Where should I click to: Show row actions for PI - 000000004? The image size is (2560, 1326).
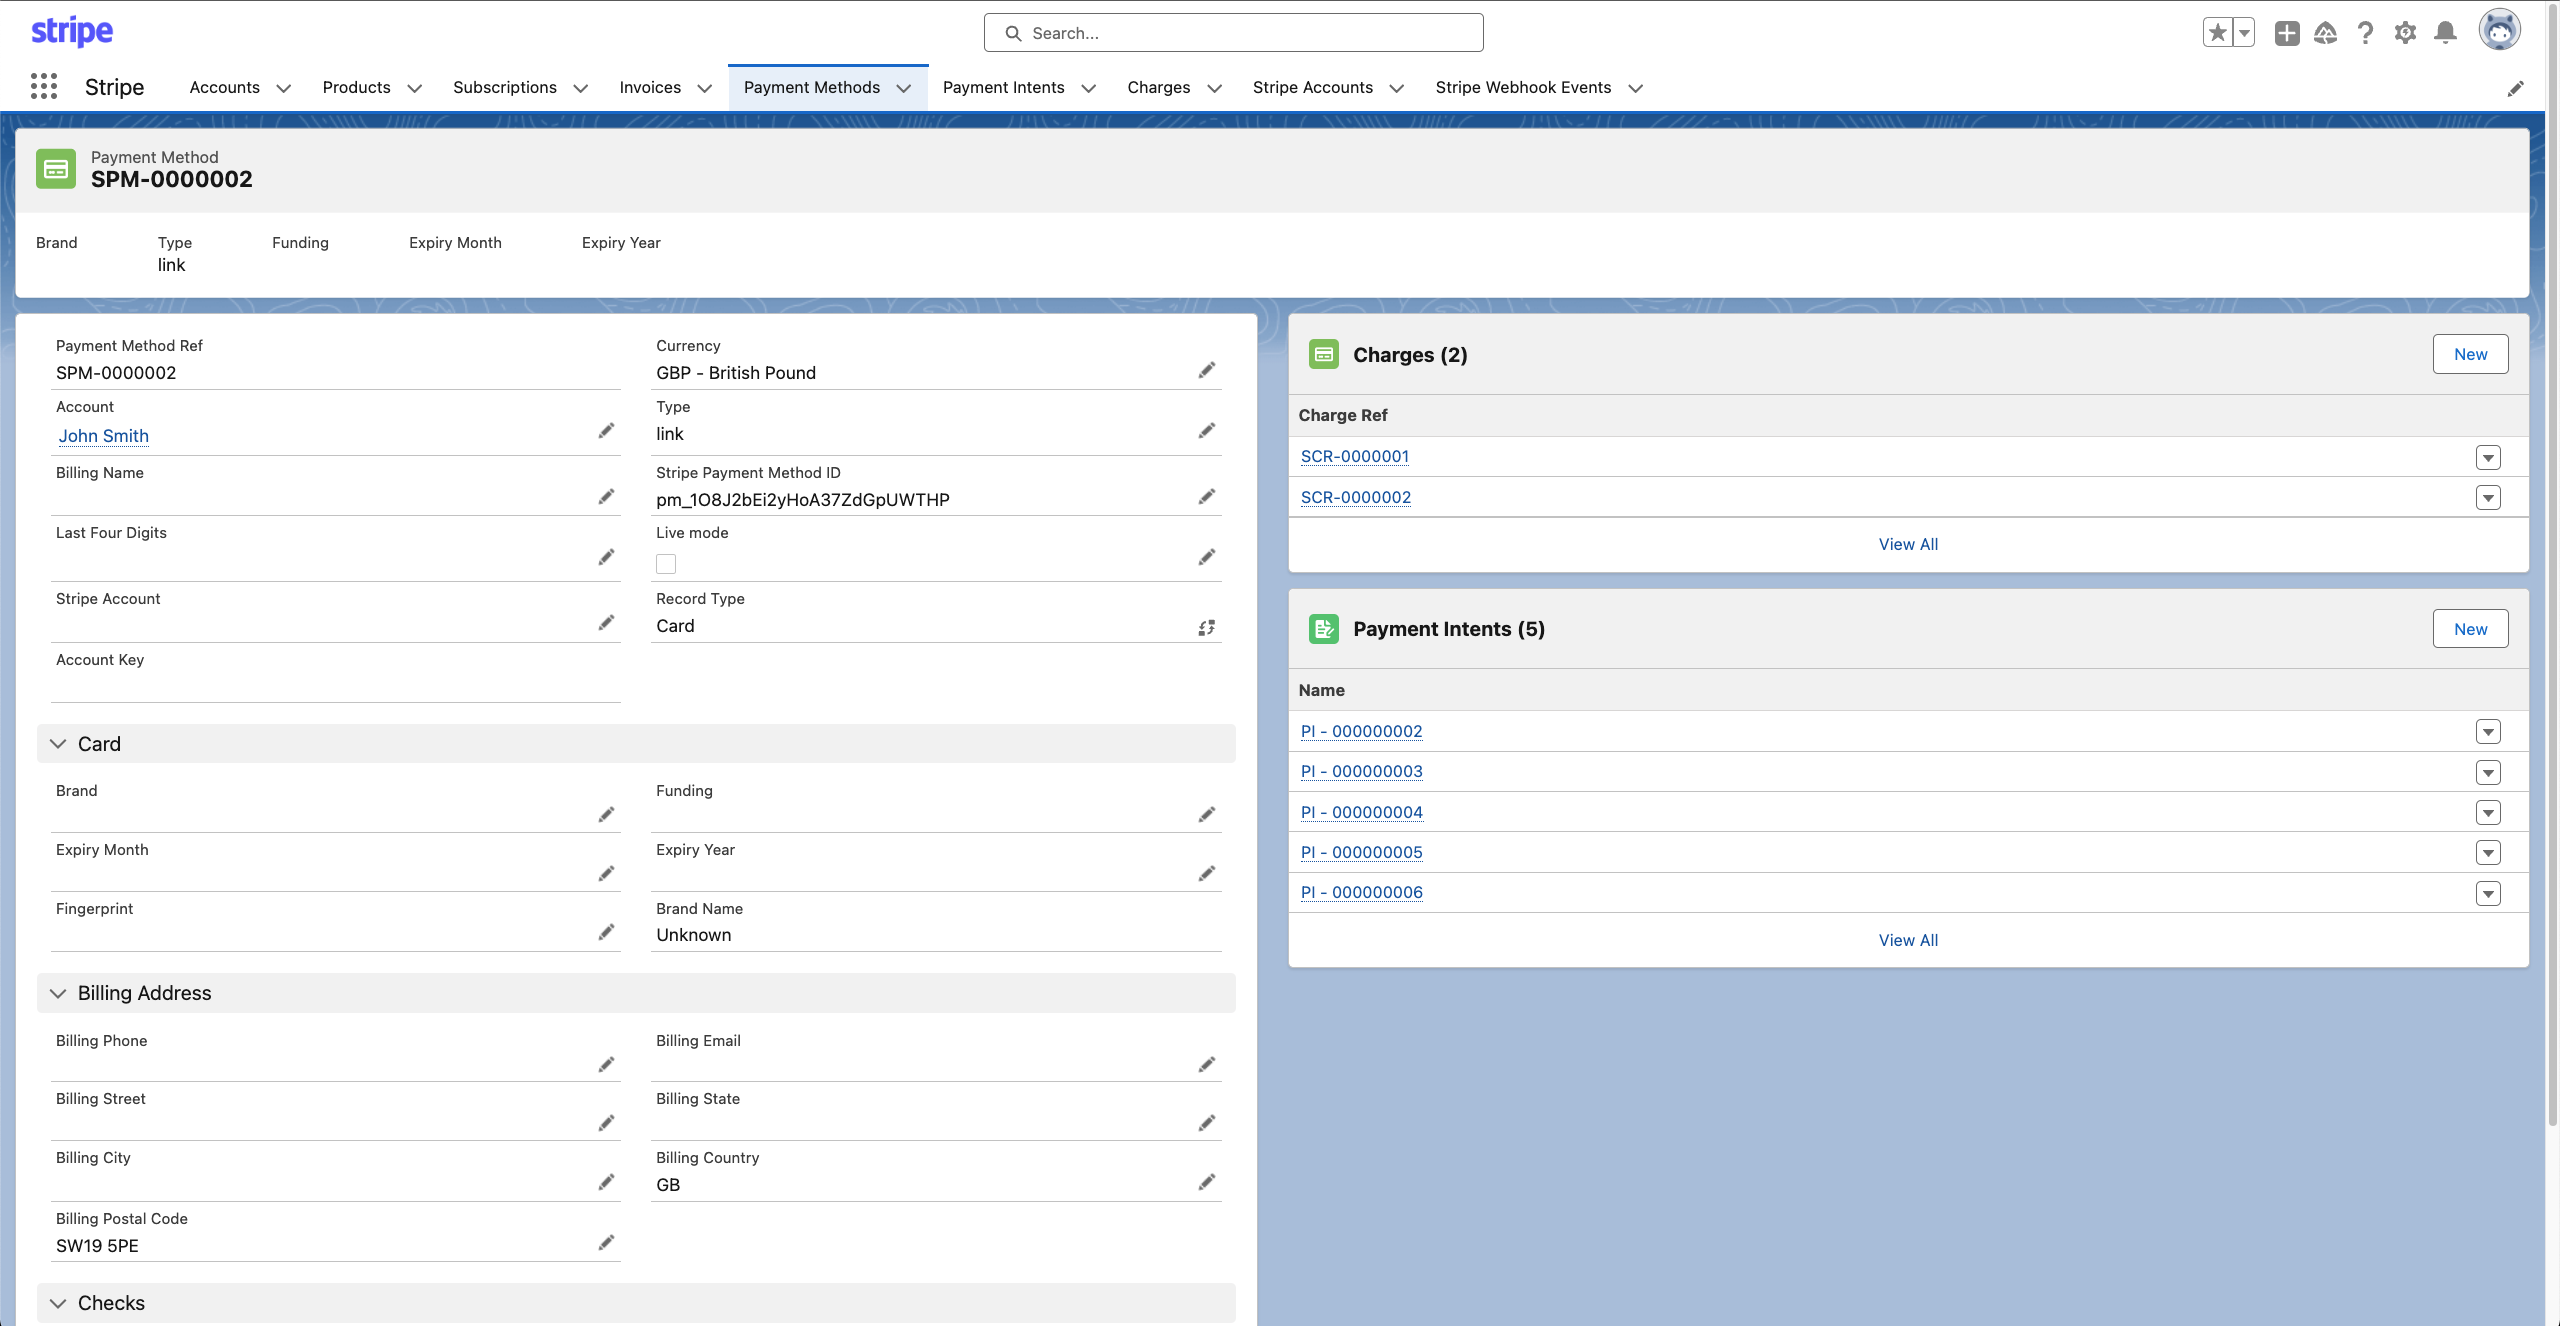2488,813
